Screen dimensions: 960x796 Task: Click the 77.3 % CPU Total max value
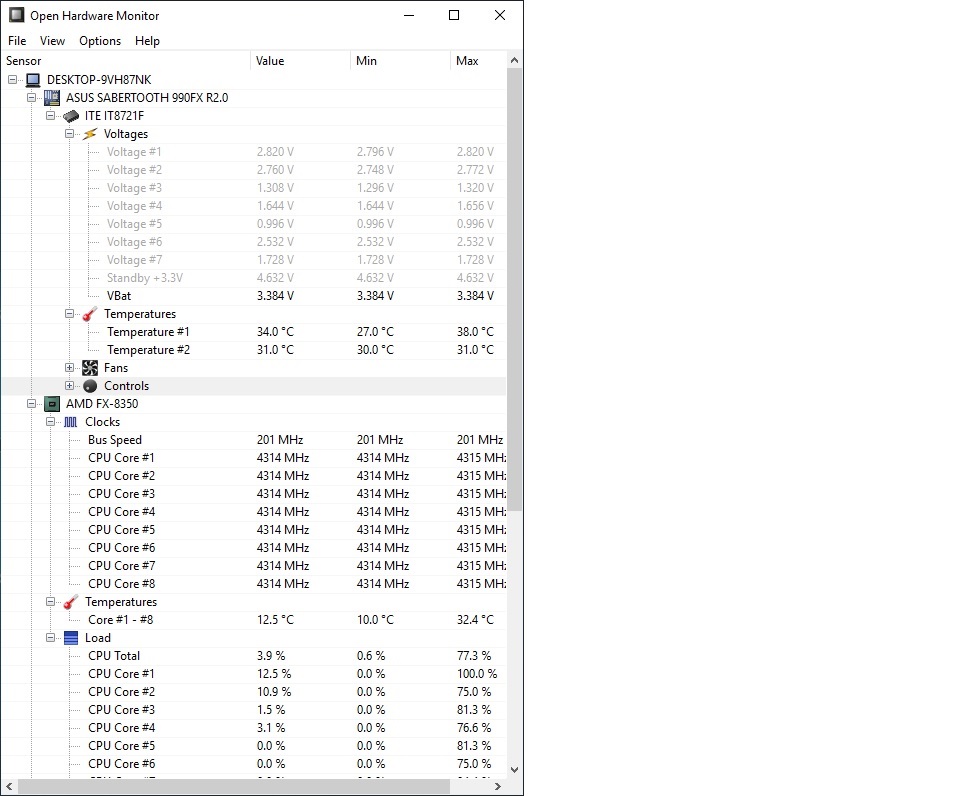474,656
